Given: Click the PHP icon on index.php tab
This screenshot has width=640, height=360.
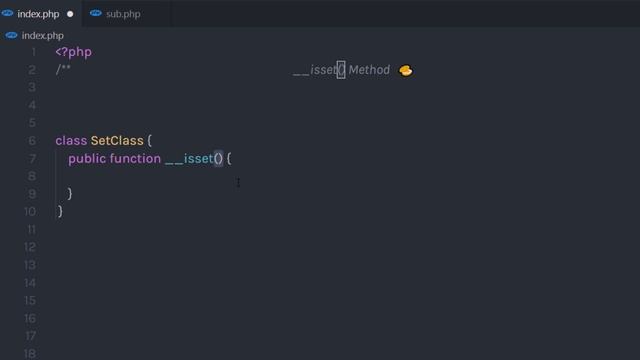Looking at the screenshot, I should 7,13.
